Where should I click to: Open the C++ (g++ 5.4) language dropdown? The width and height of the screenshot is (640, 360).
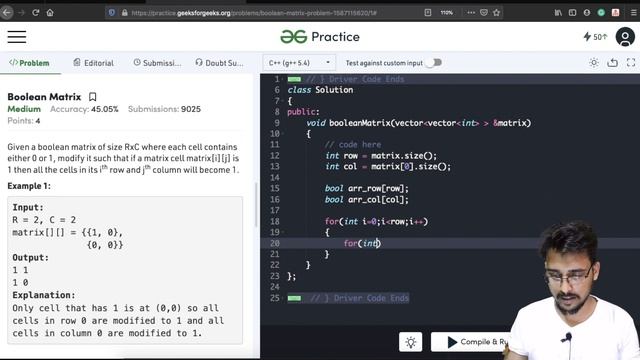299,63
